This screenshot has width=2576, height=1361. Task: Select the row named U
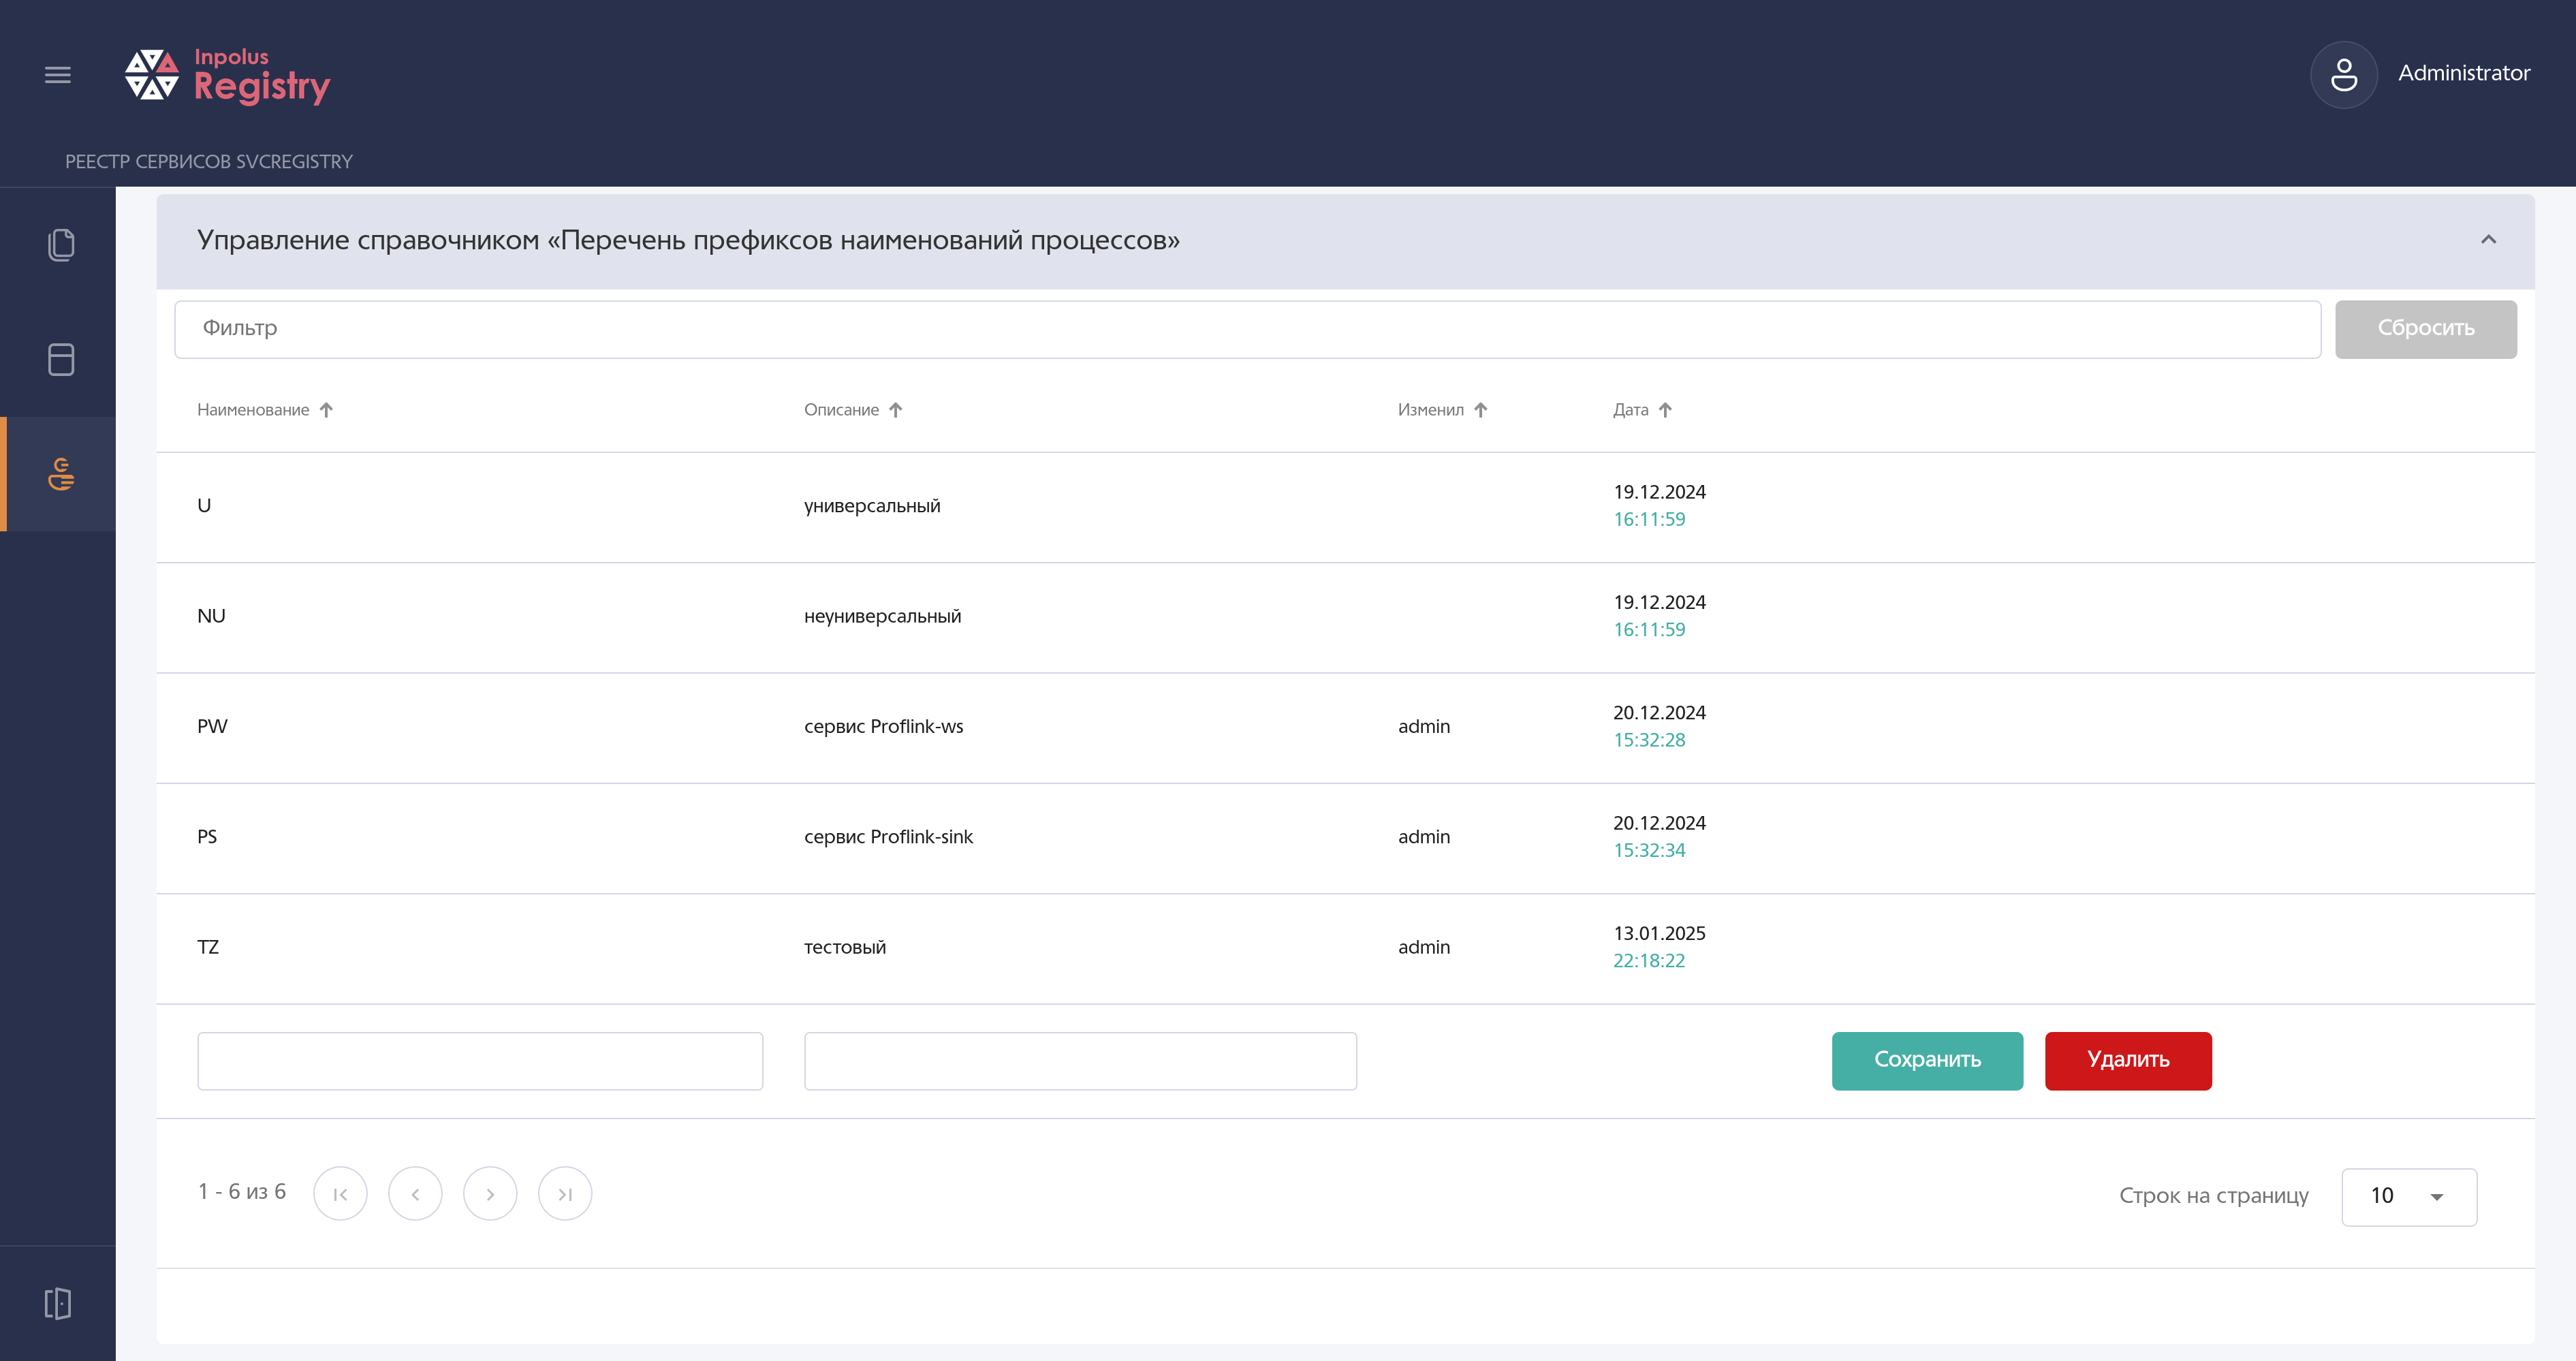(1345, 507)
